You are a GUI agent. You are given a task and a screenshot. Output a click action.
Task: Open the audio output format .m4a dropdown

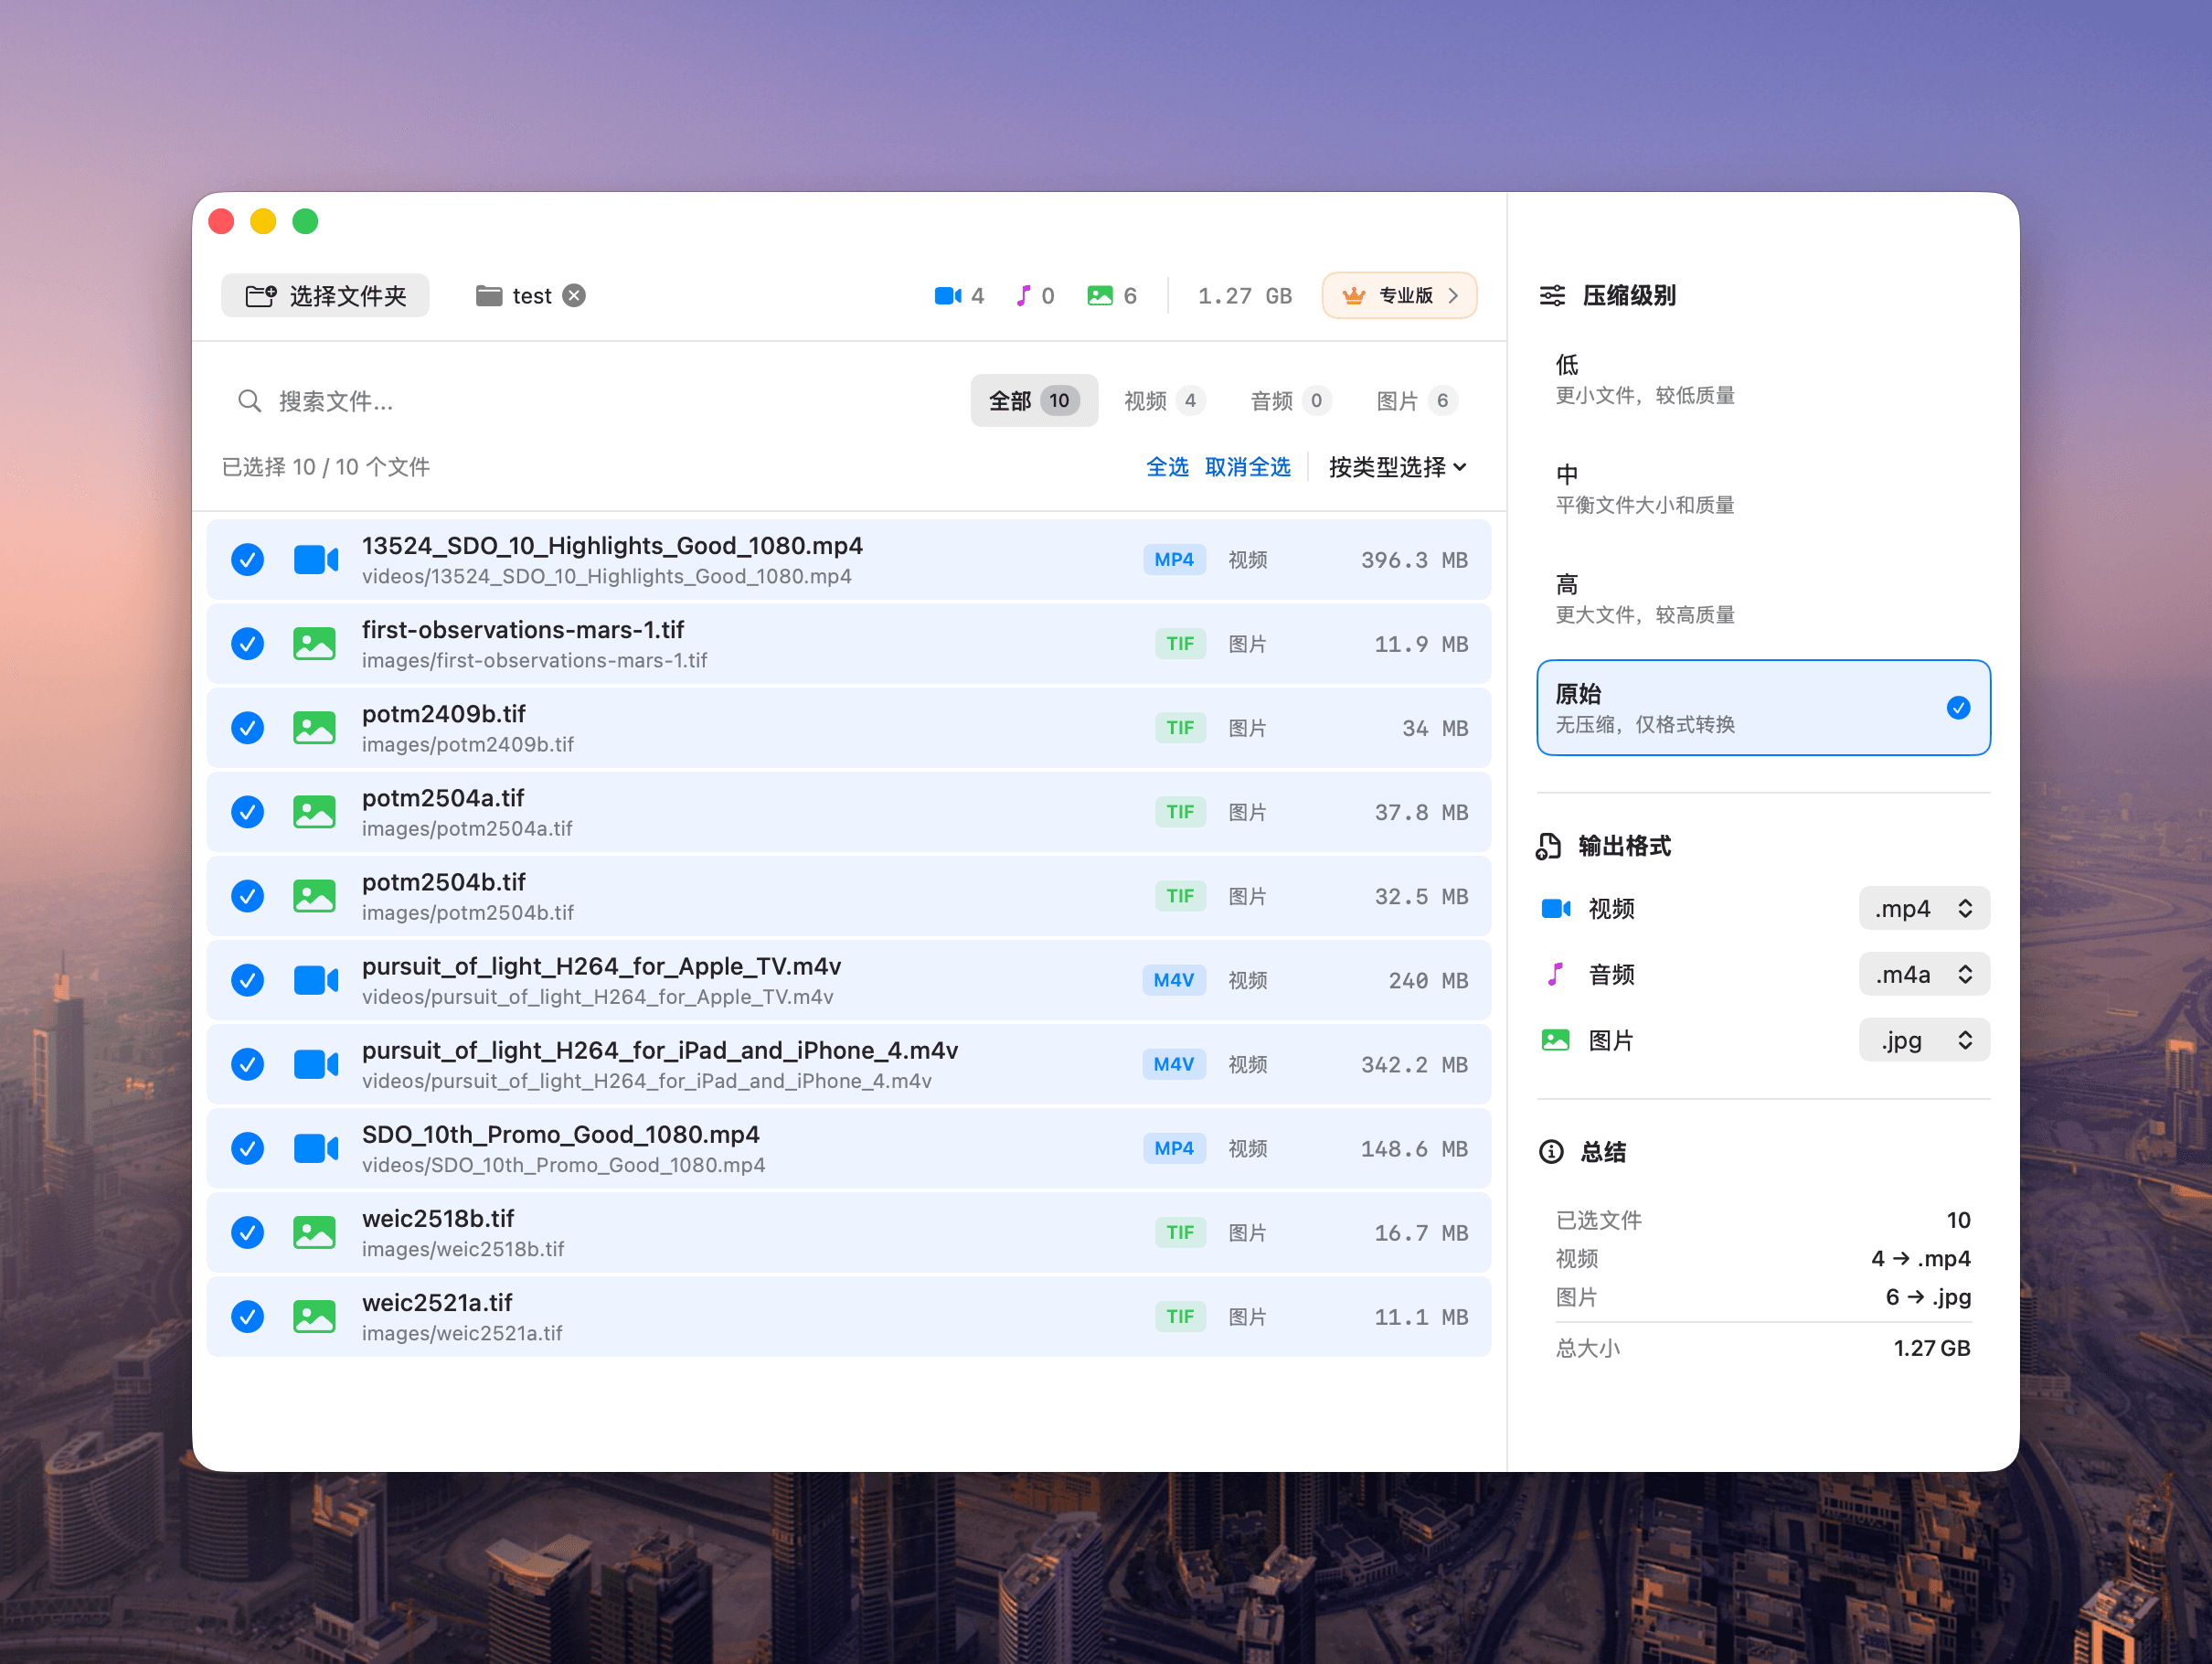pyautogui.click(x=1924, y=974)
